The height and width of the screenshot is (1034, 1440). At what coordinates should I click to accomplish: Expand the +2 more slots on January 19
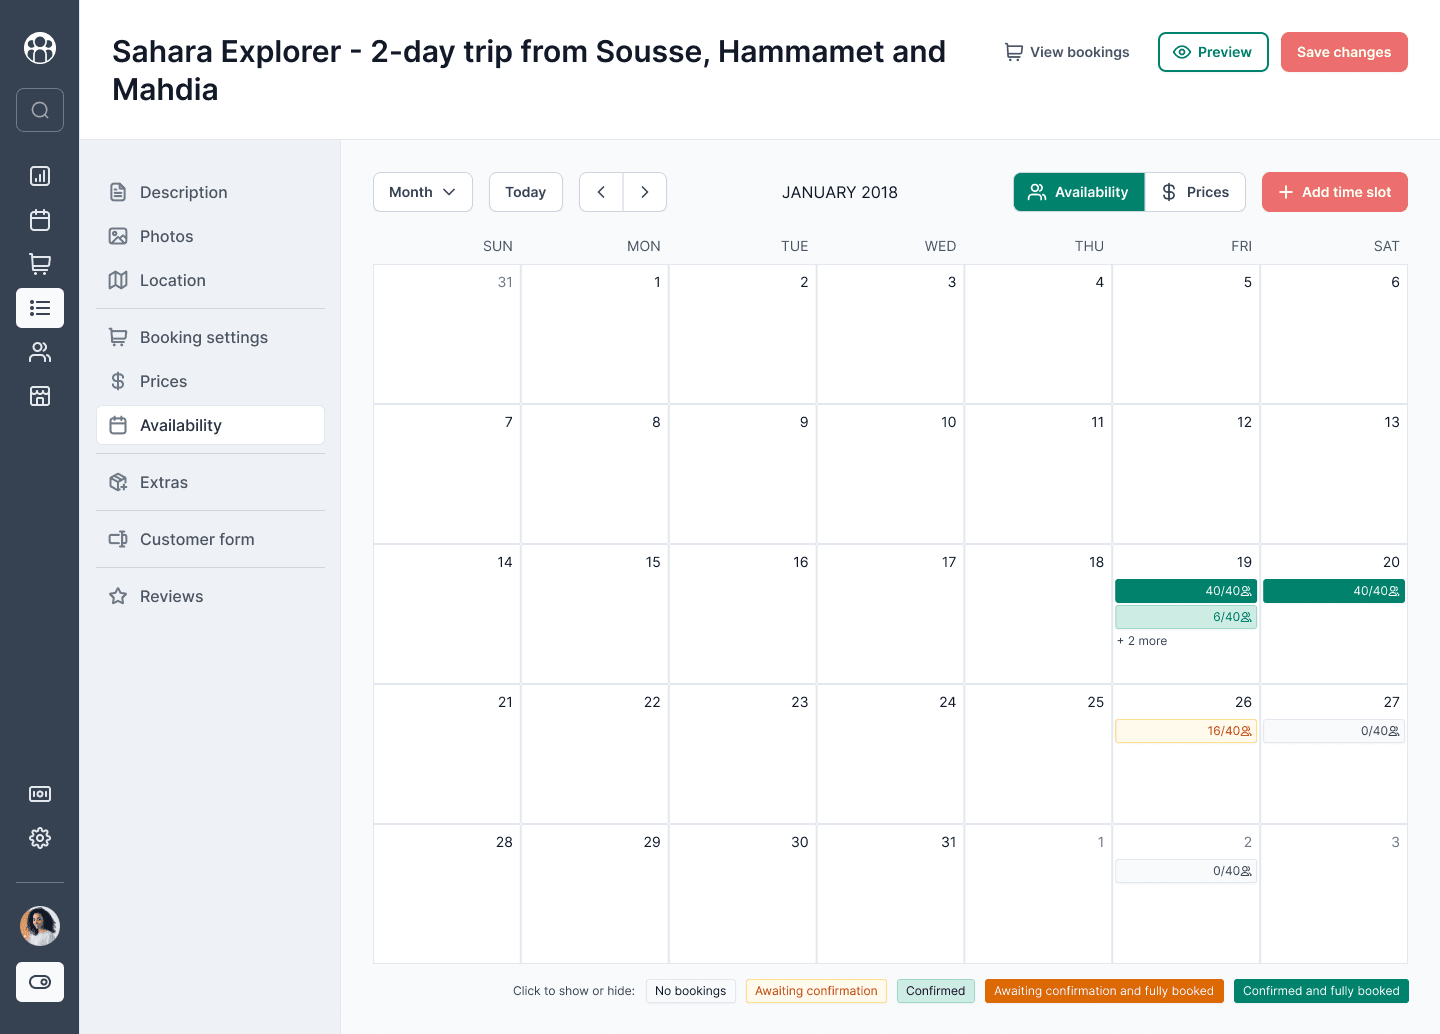coord(1142,641)
